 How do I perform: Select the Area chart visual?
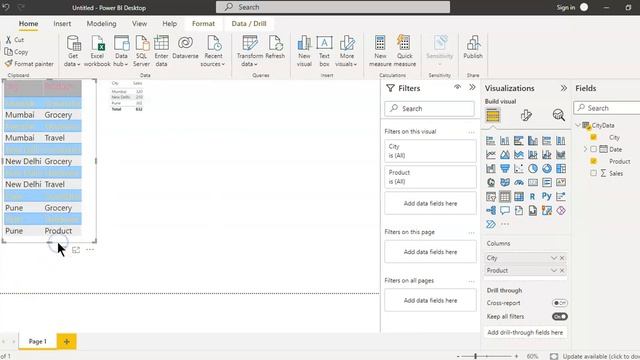pos(505,155)
